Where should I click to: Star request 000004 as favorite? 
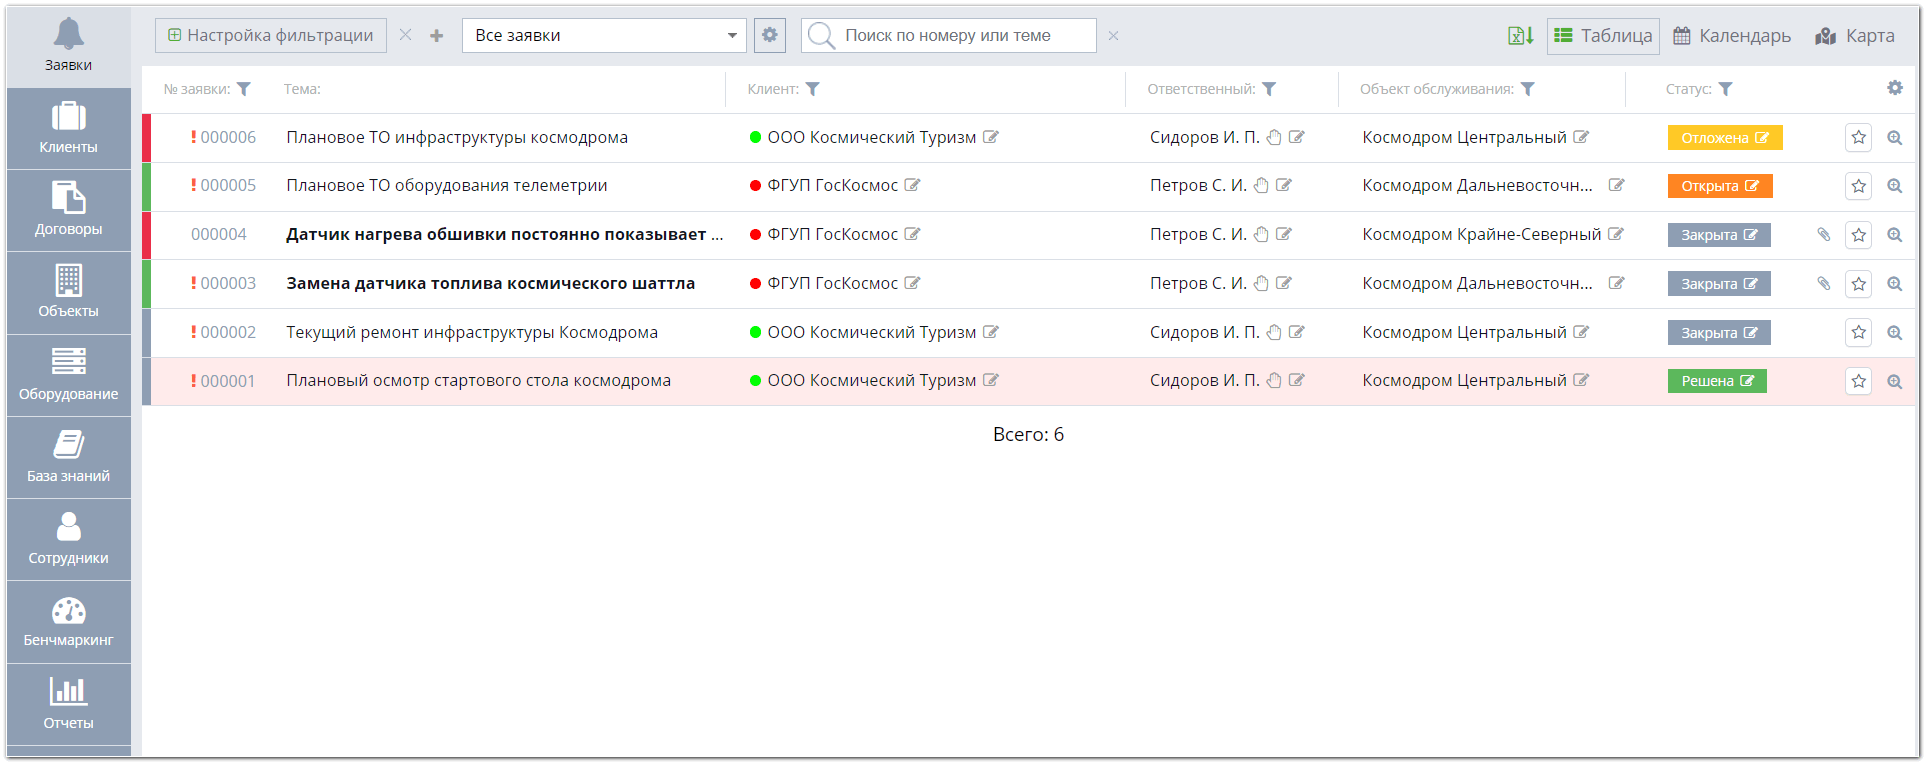tap(1859, 235)
